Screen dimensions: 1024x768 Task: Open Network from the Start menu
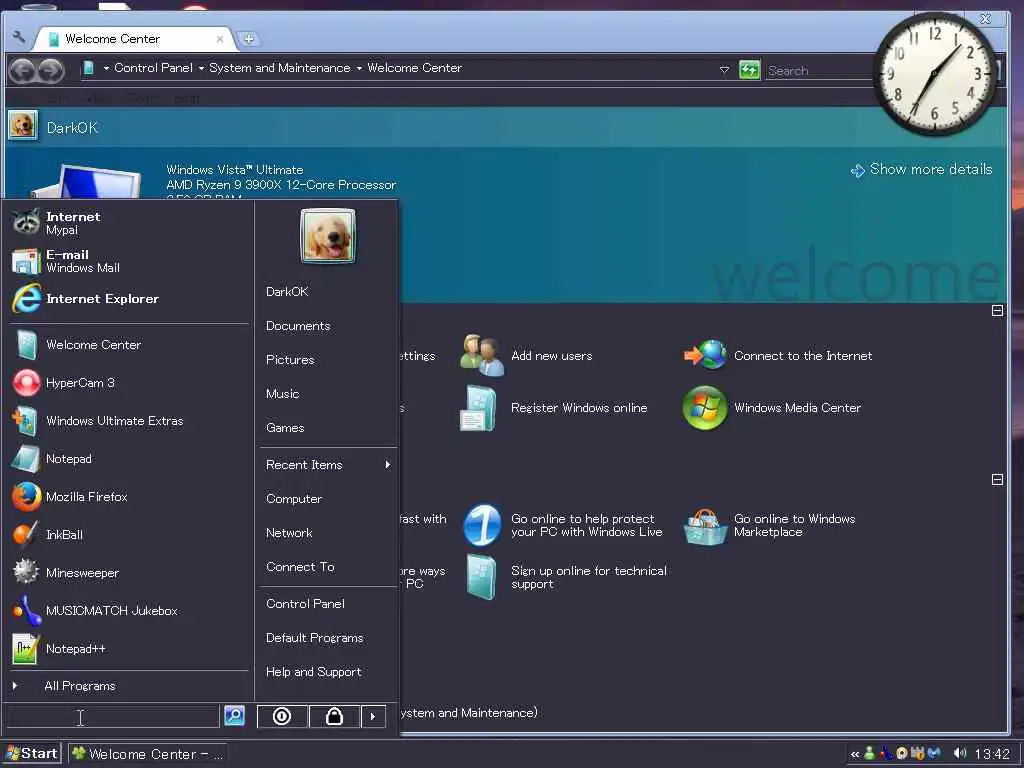point(289,533)
